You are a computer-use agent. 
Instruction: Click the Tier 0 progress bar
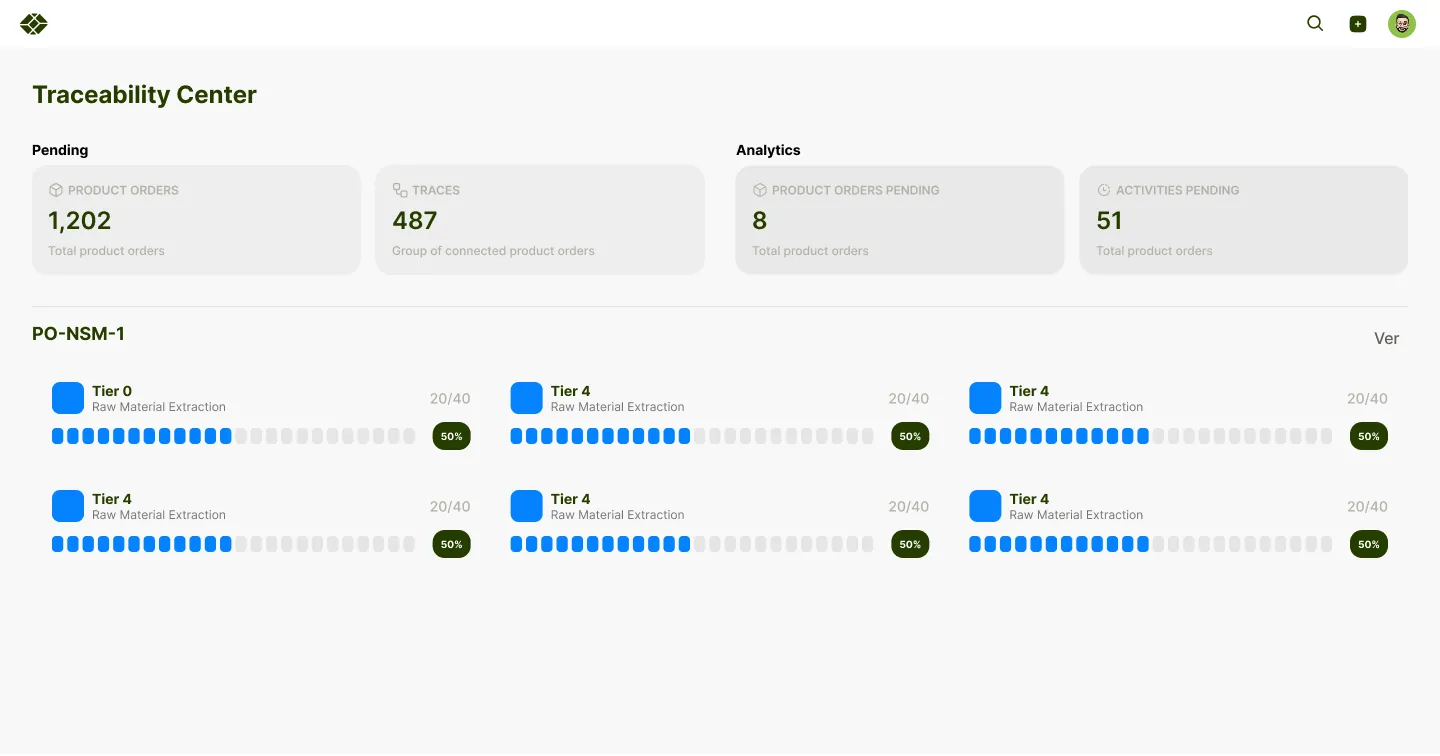(233, 436)
